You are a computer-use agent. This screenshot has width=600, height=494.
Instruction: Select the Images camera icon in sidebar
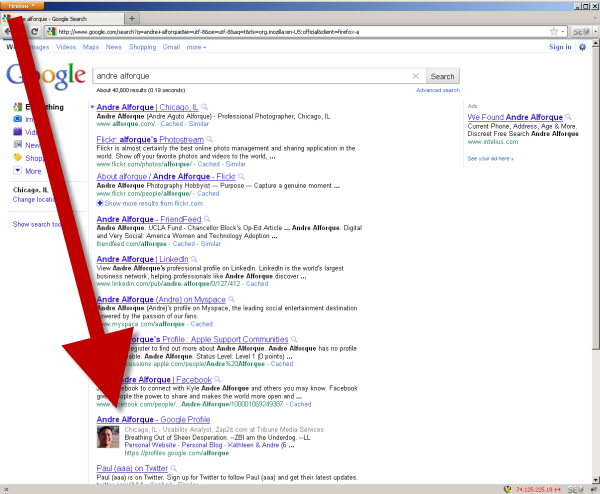[x=18, y=119]
